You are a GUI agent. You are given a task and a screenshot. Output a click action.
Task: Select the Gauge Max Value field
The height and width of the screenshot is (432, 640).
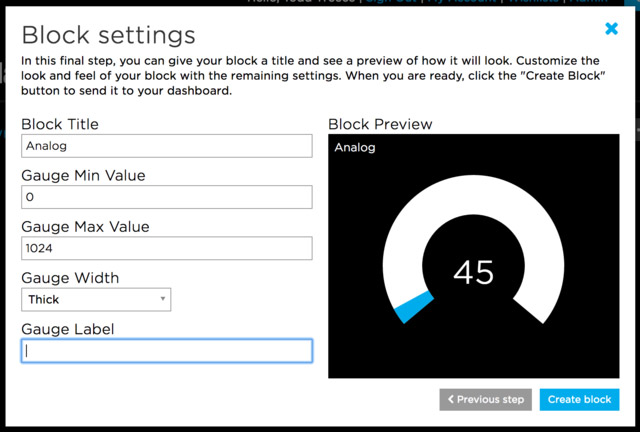click(166, 248)
